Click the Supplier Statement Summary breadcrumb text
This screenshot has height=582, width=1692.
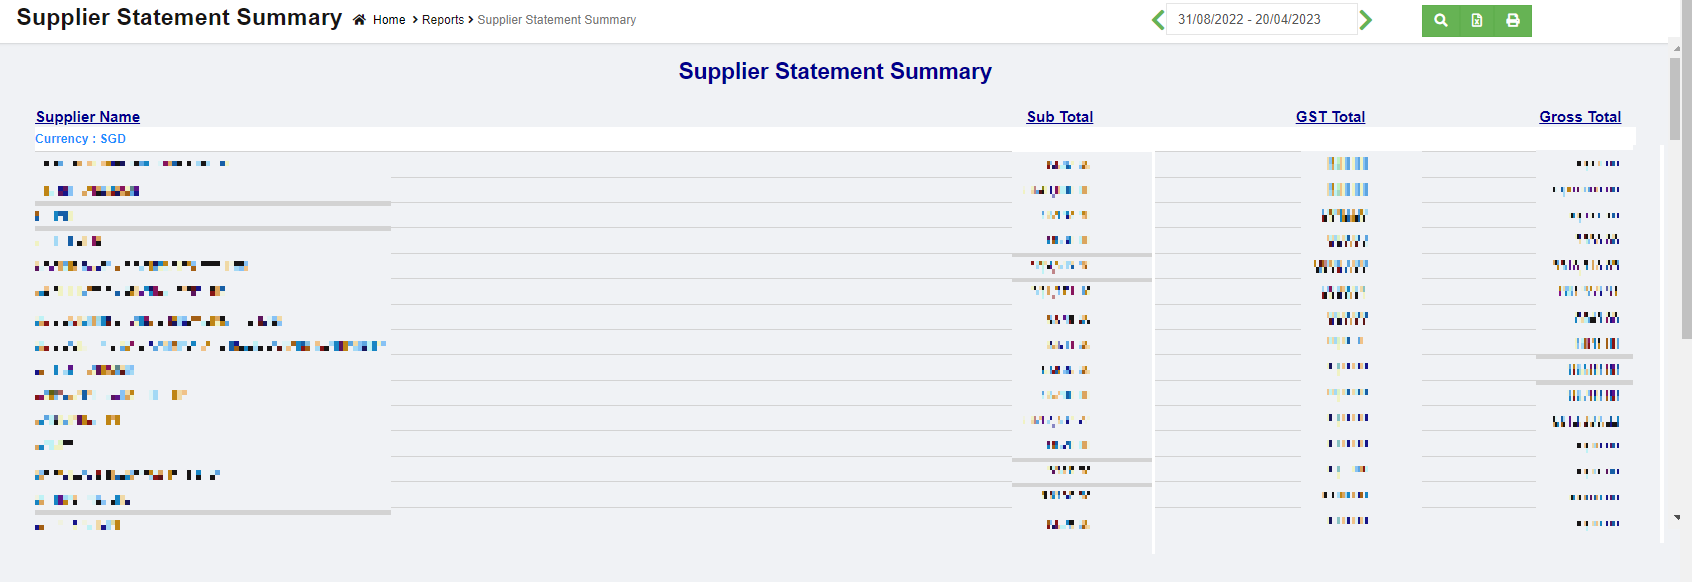point(556,20)
